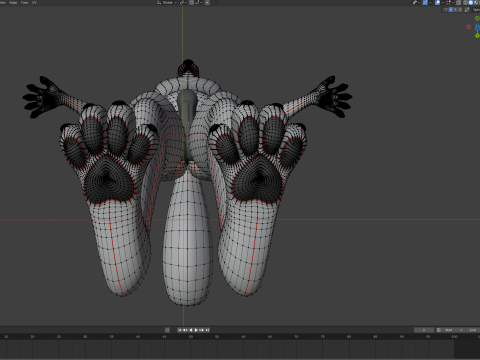The image size is (480, 360).
Task: Jump to previous keyframe
Action: [185, 330]
